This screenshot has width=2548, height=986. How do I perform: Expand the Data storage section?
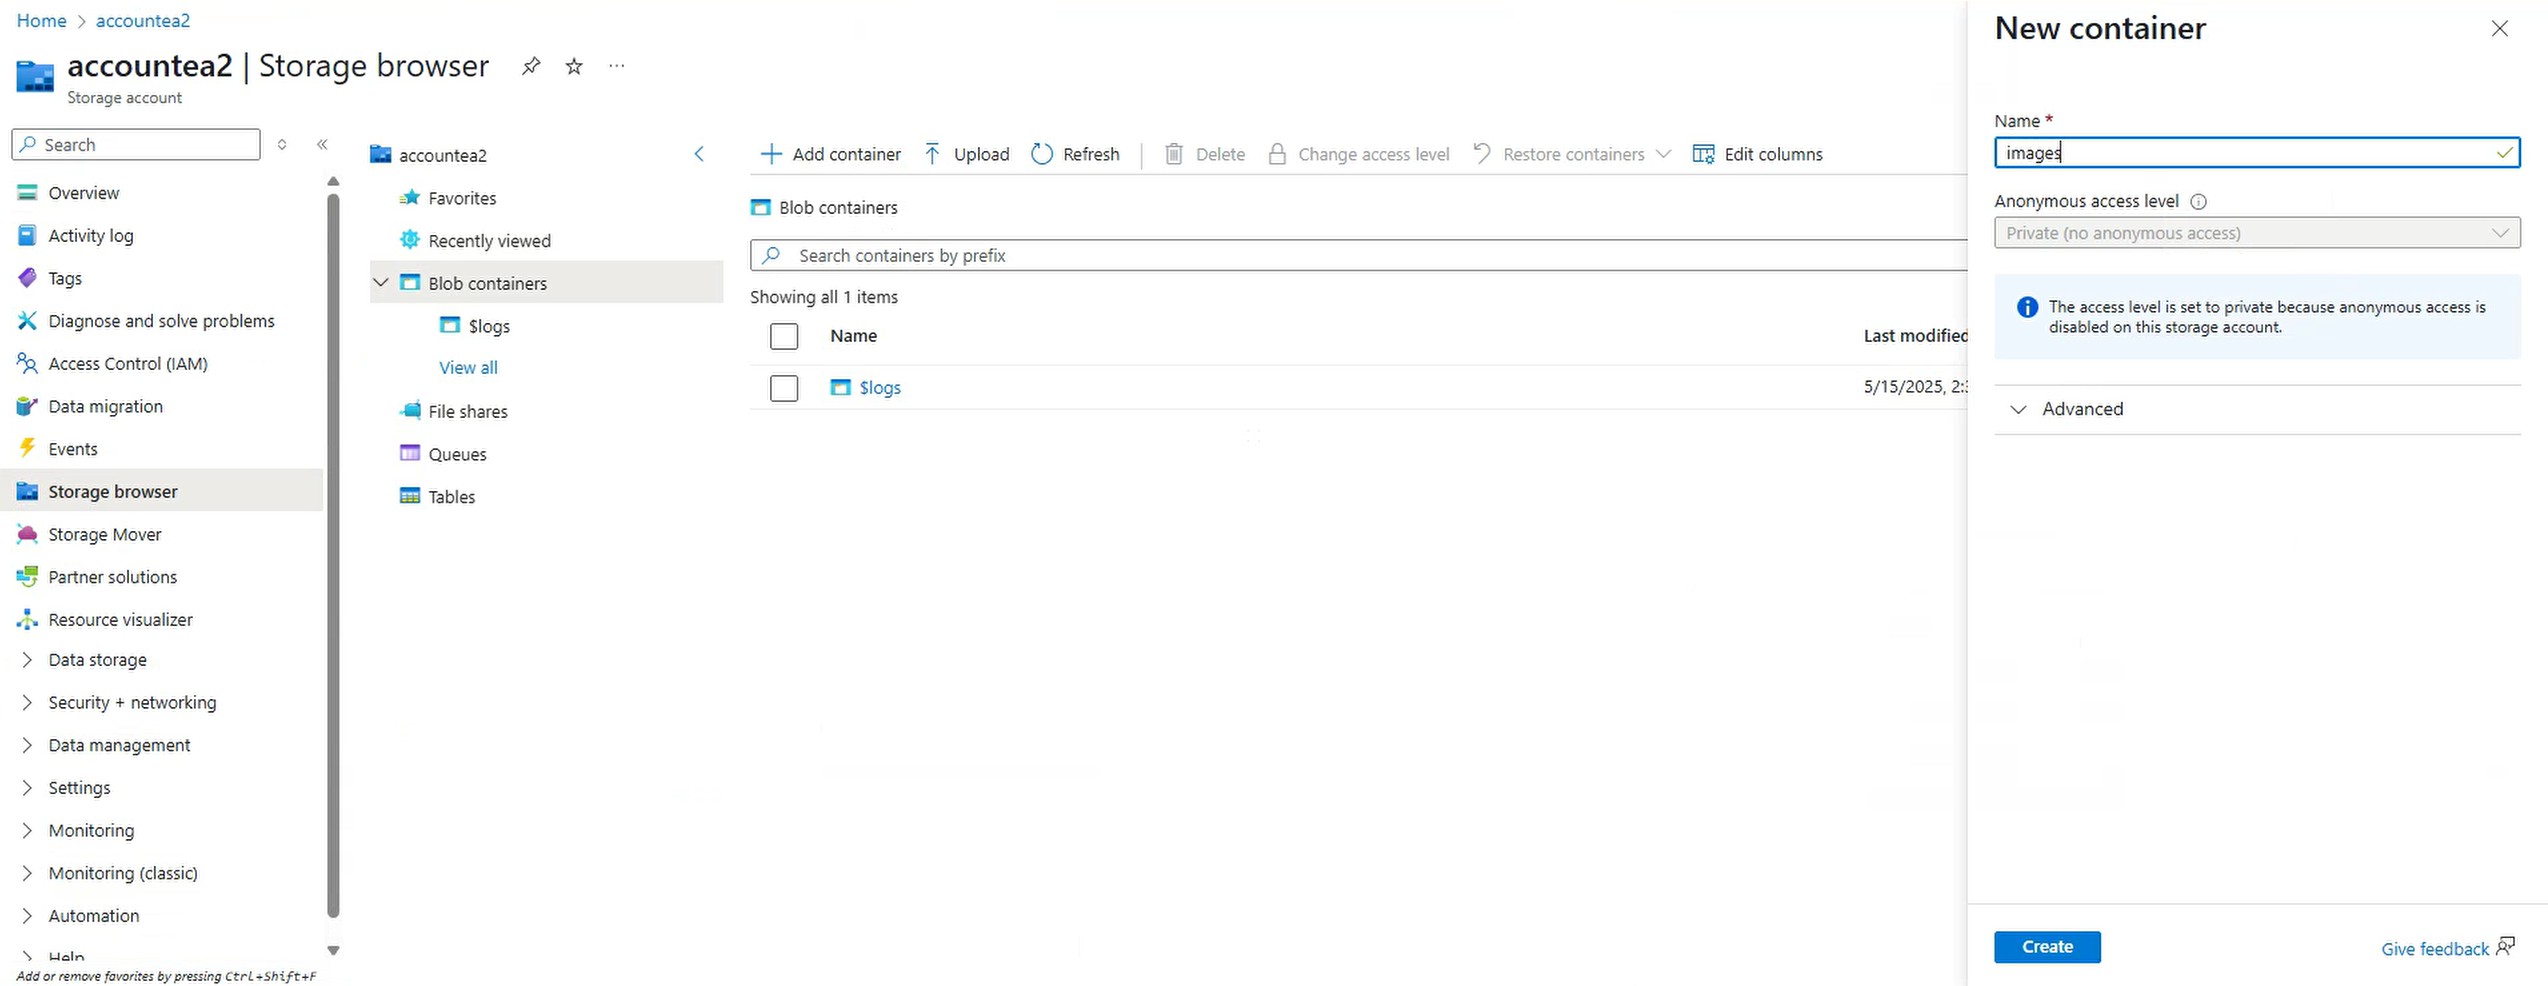(27, 660)
